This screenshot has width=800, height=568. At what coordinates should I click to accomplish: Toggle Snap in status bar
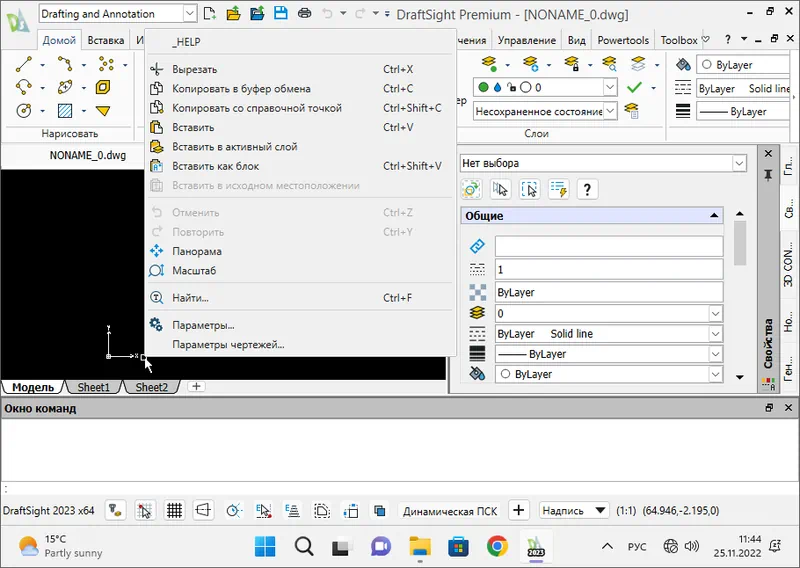pos(145,510)
